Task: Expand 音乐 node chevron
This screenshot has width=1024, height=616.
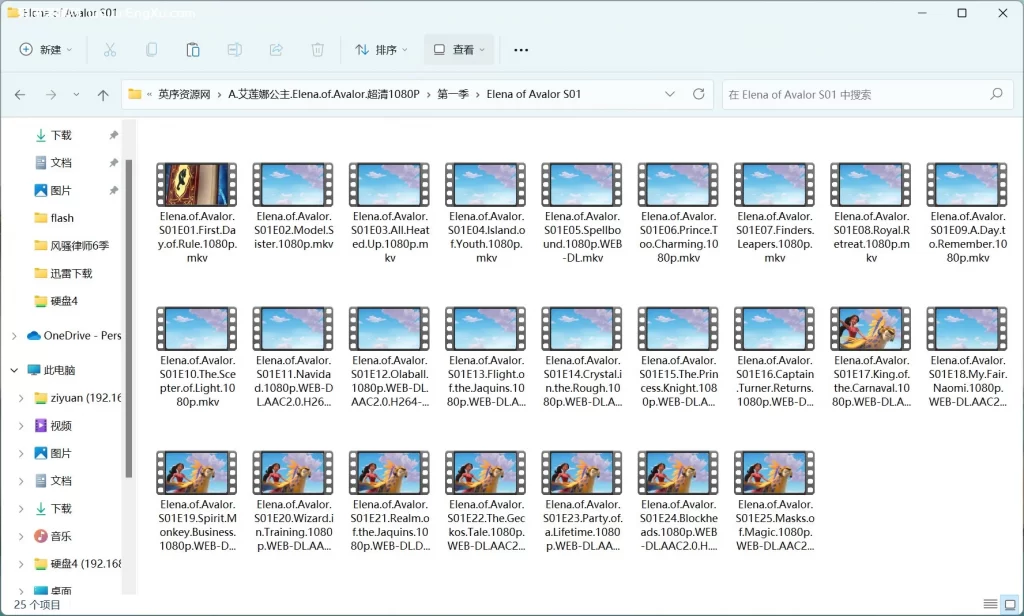Action: coord(21,536)
